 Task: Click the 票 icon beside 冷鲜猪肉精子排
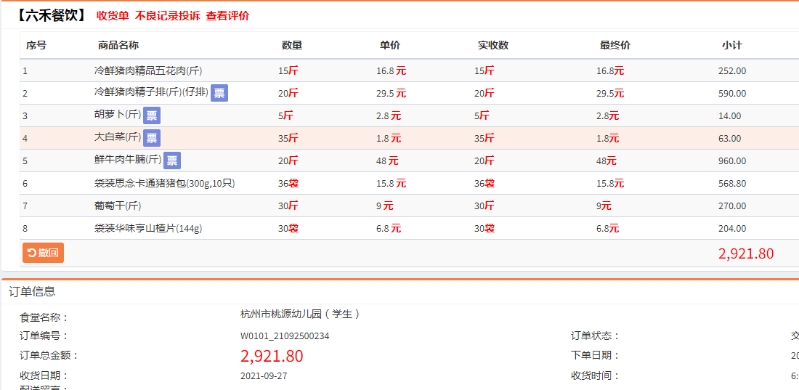pos(219,93)
